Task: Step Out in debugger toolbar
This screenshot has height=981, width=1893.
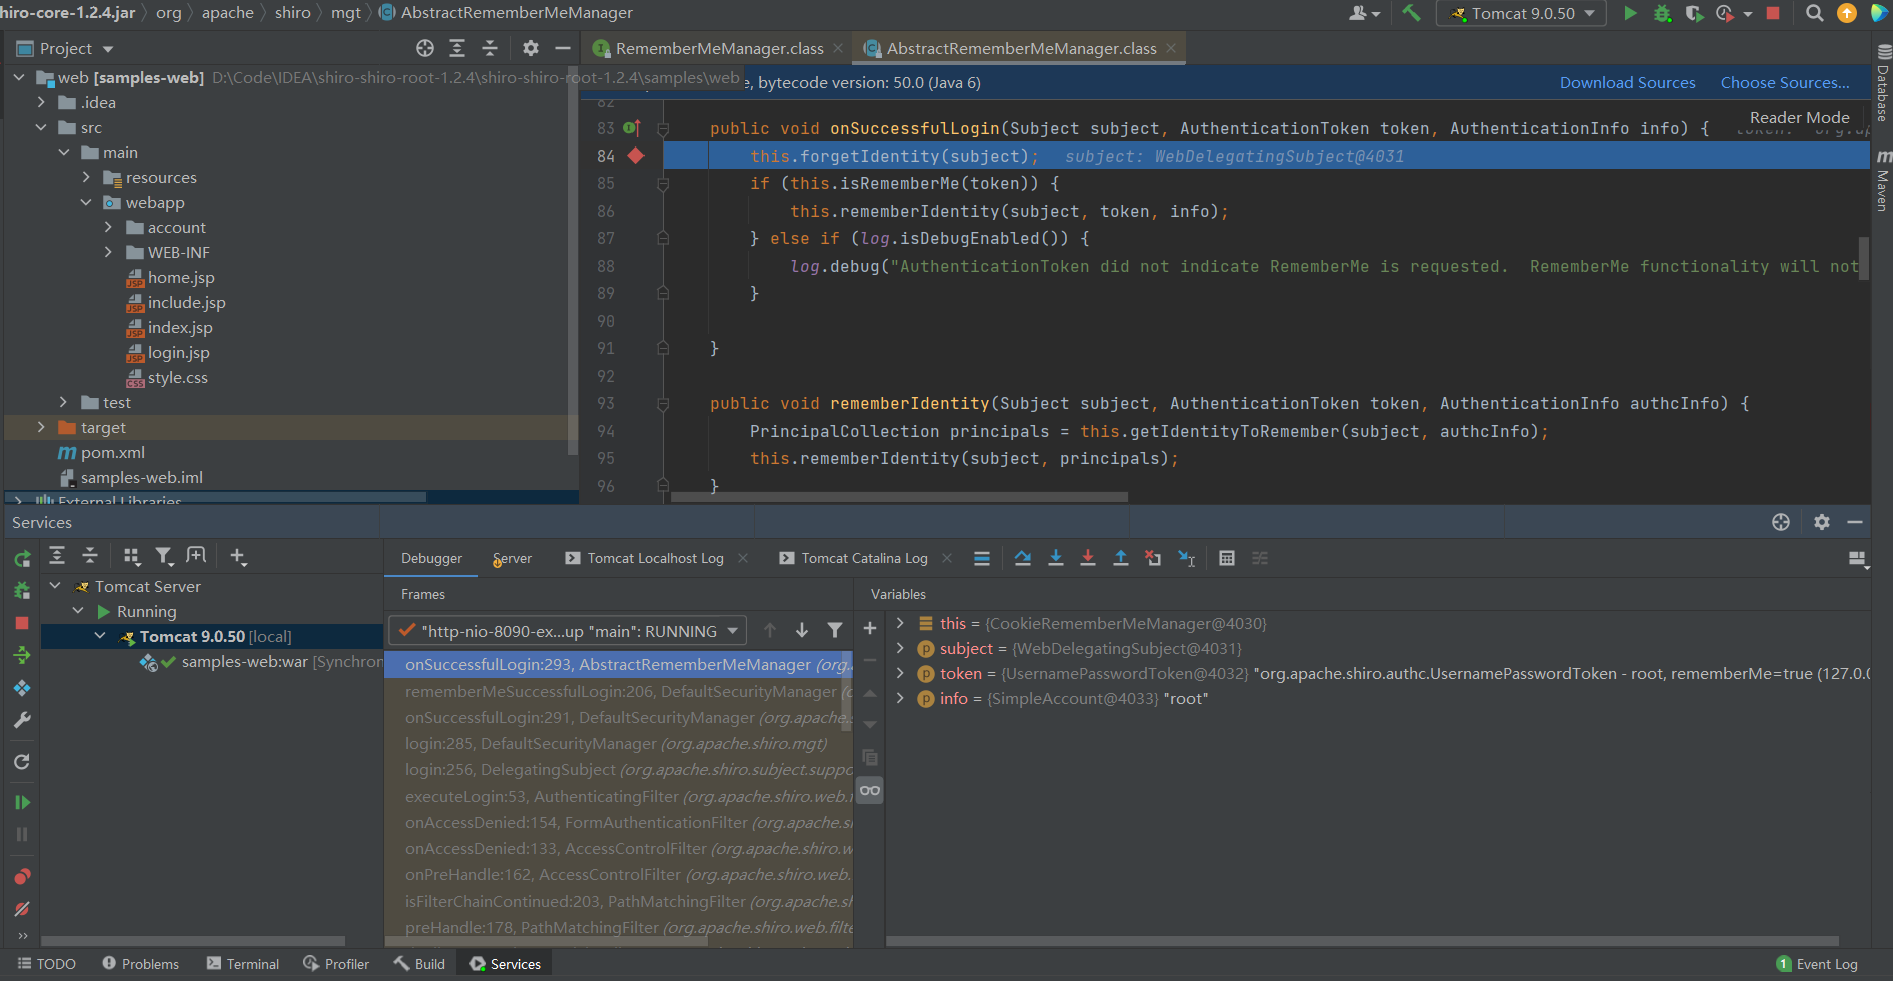Action: [1121, 558]
